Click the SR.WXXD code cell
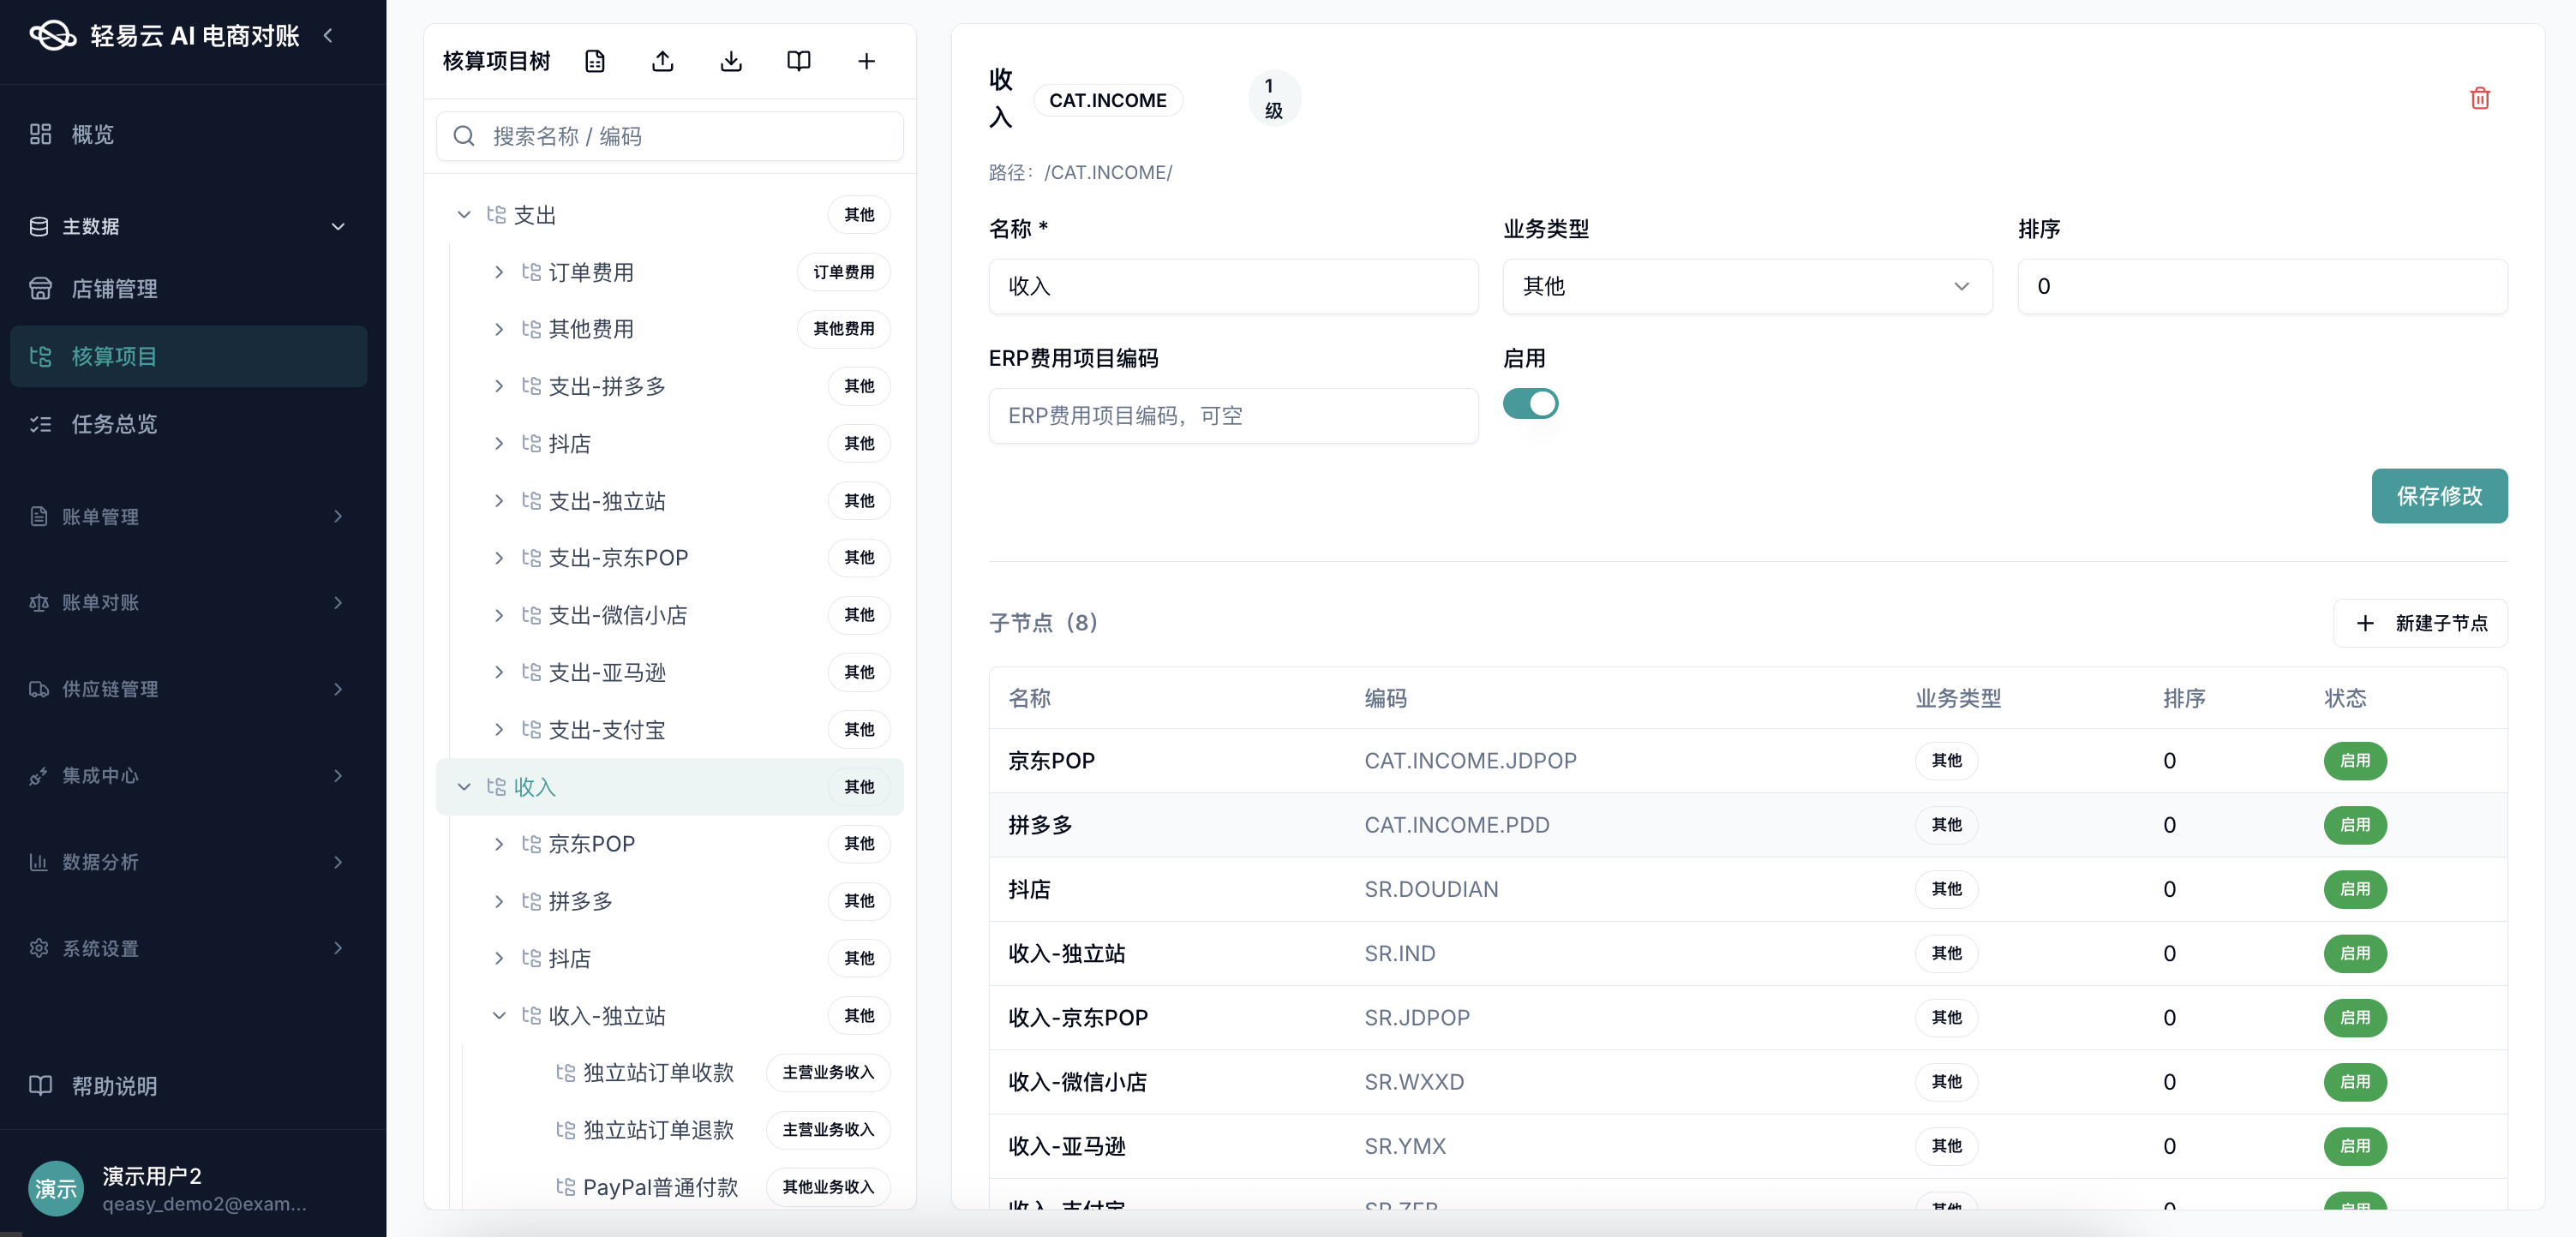The height and width of the screenshot is (1237, 2576). pyautogui.click(x=1414, y=1082)
